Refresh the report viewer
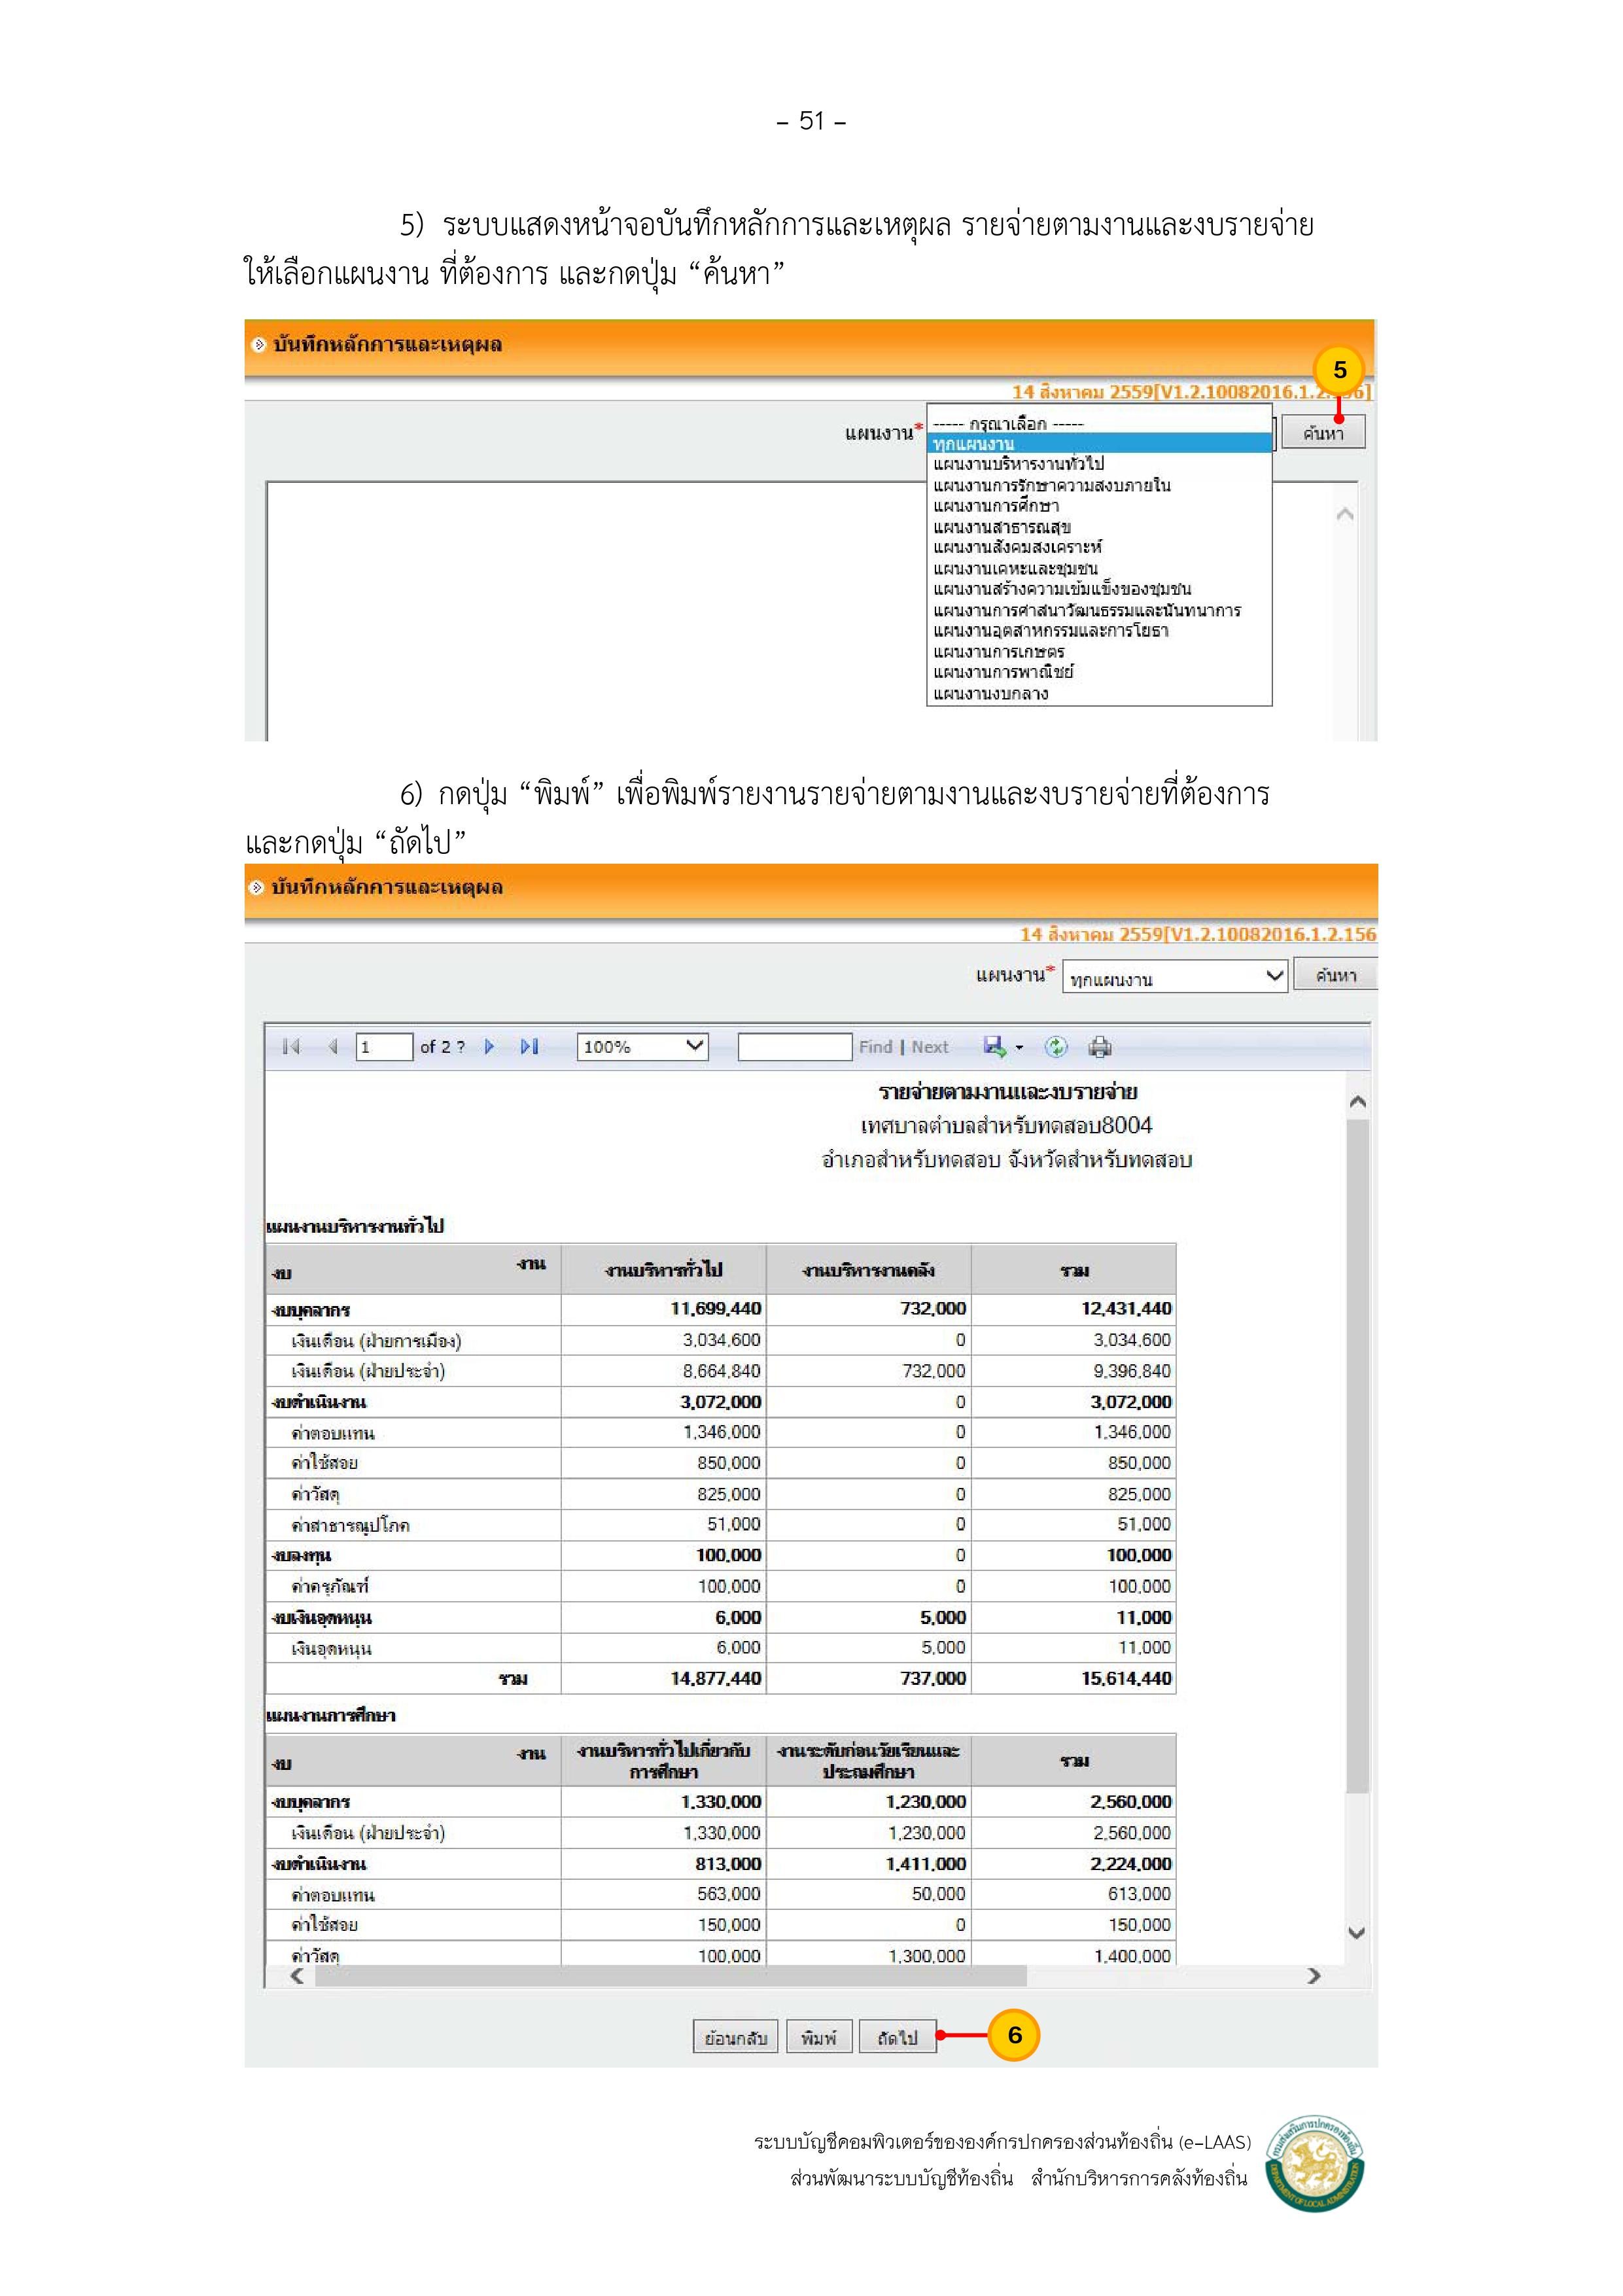 coord(1056,1046)
